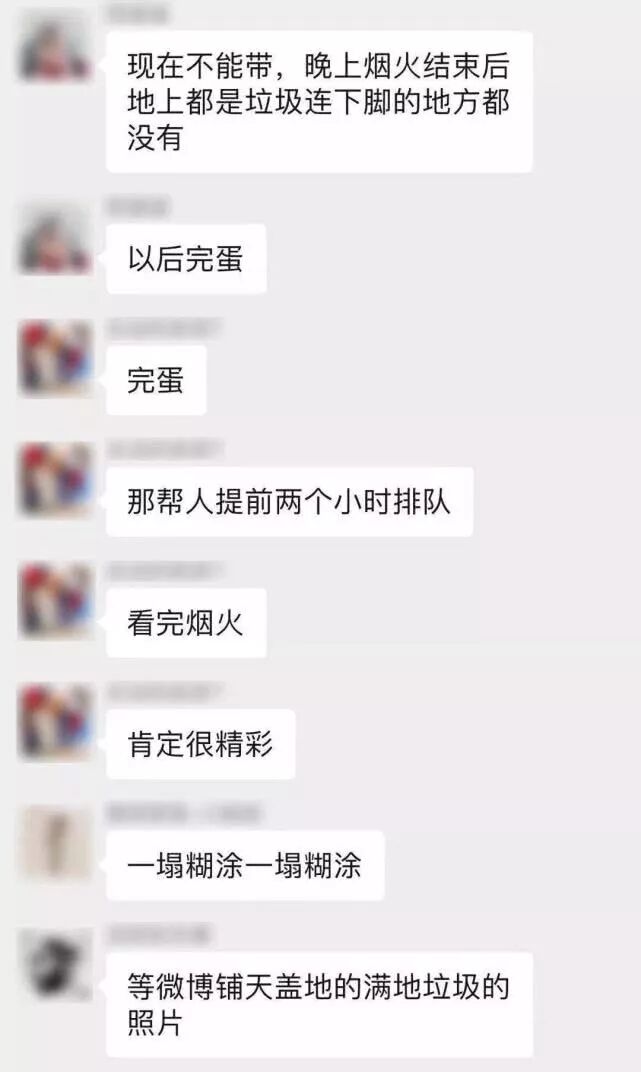641x1072 pixels.
Task: Select the '一塌糊涂一塌糊涂' message bubble
Action: tap(245, 866)
